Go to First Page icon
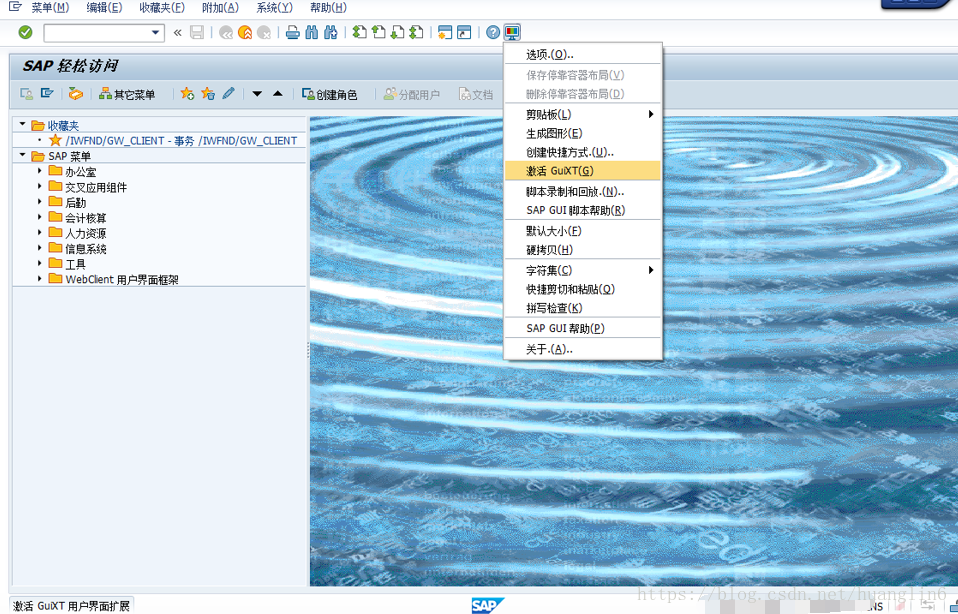The image size is (958, 614). click(x=360, y=32)
